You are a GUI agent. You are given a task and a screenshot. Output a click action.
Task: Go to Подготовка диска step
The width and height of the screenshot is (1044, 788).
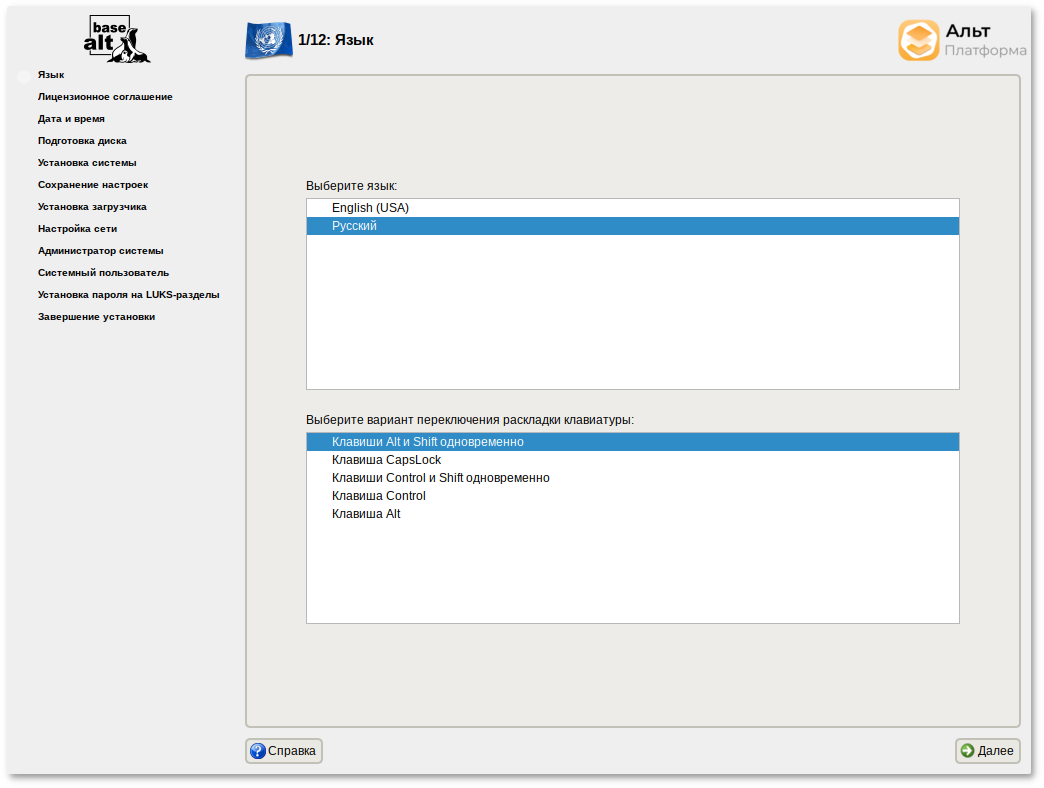(82, 141)
